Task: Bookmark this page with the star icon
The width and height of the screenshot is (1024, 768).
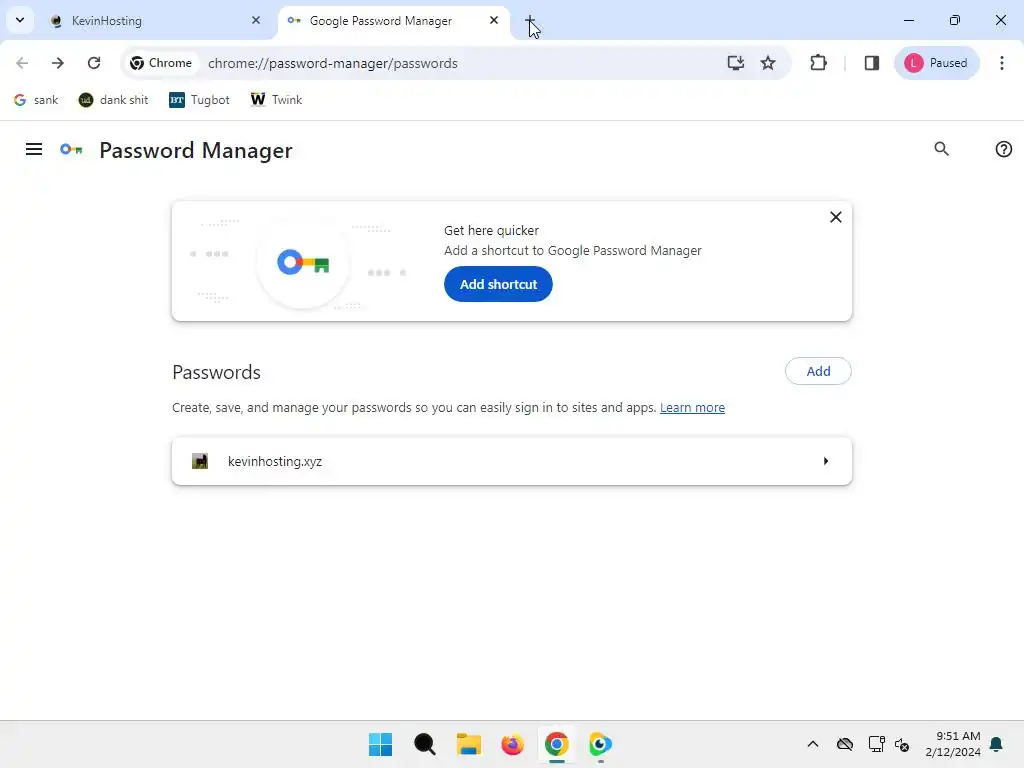Action: pyautogui.click(x=768, y=63)
